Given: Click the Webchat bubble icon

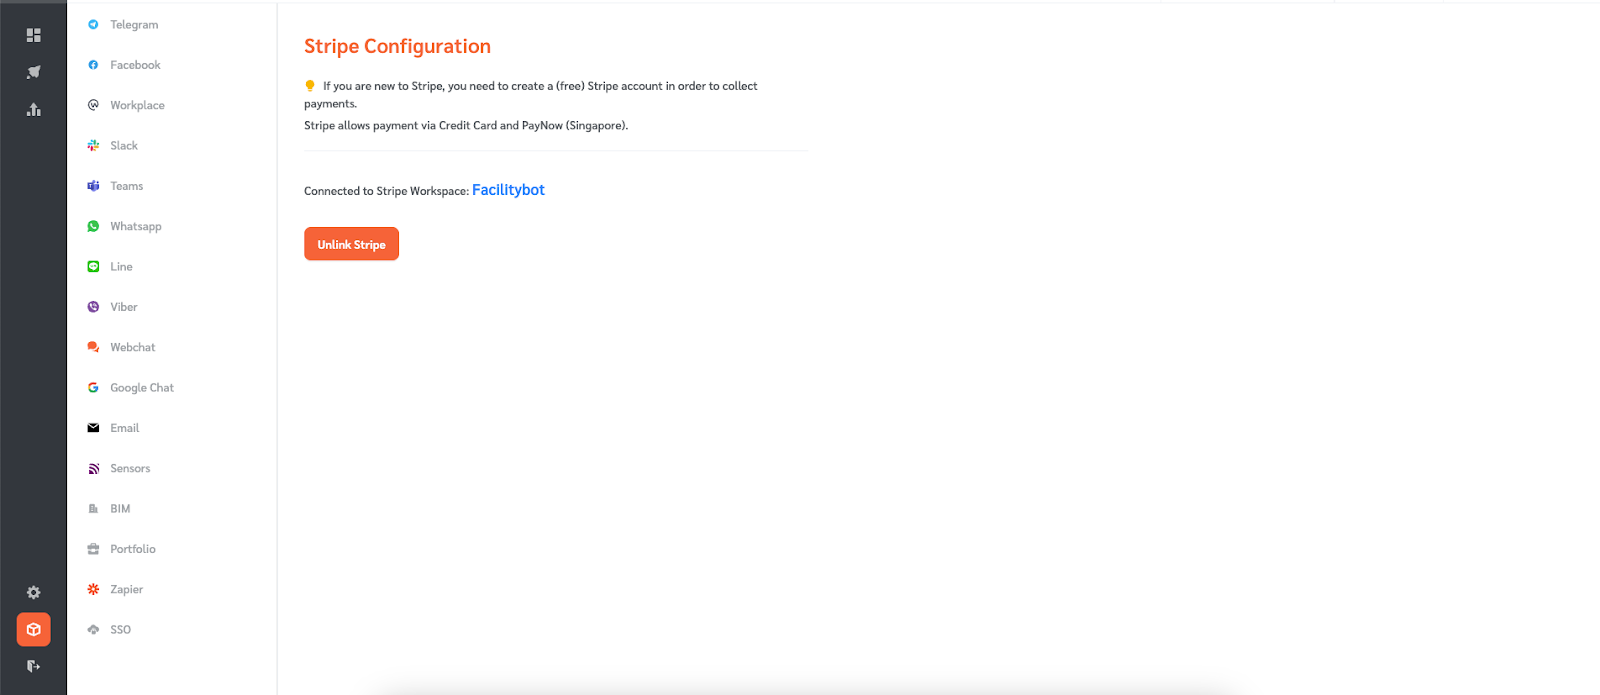Looking at the screenshot, I should click(93, 347).
